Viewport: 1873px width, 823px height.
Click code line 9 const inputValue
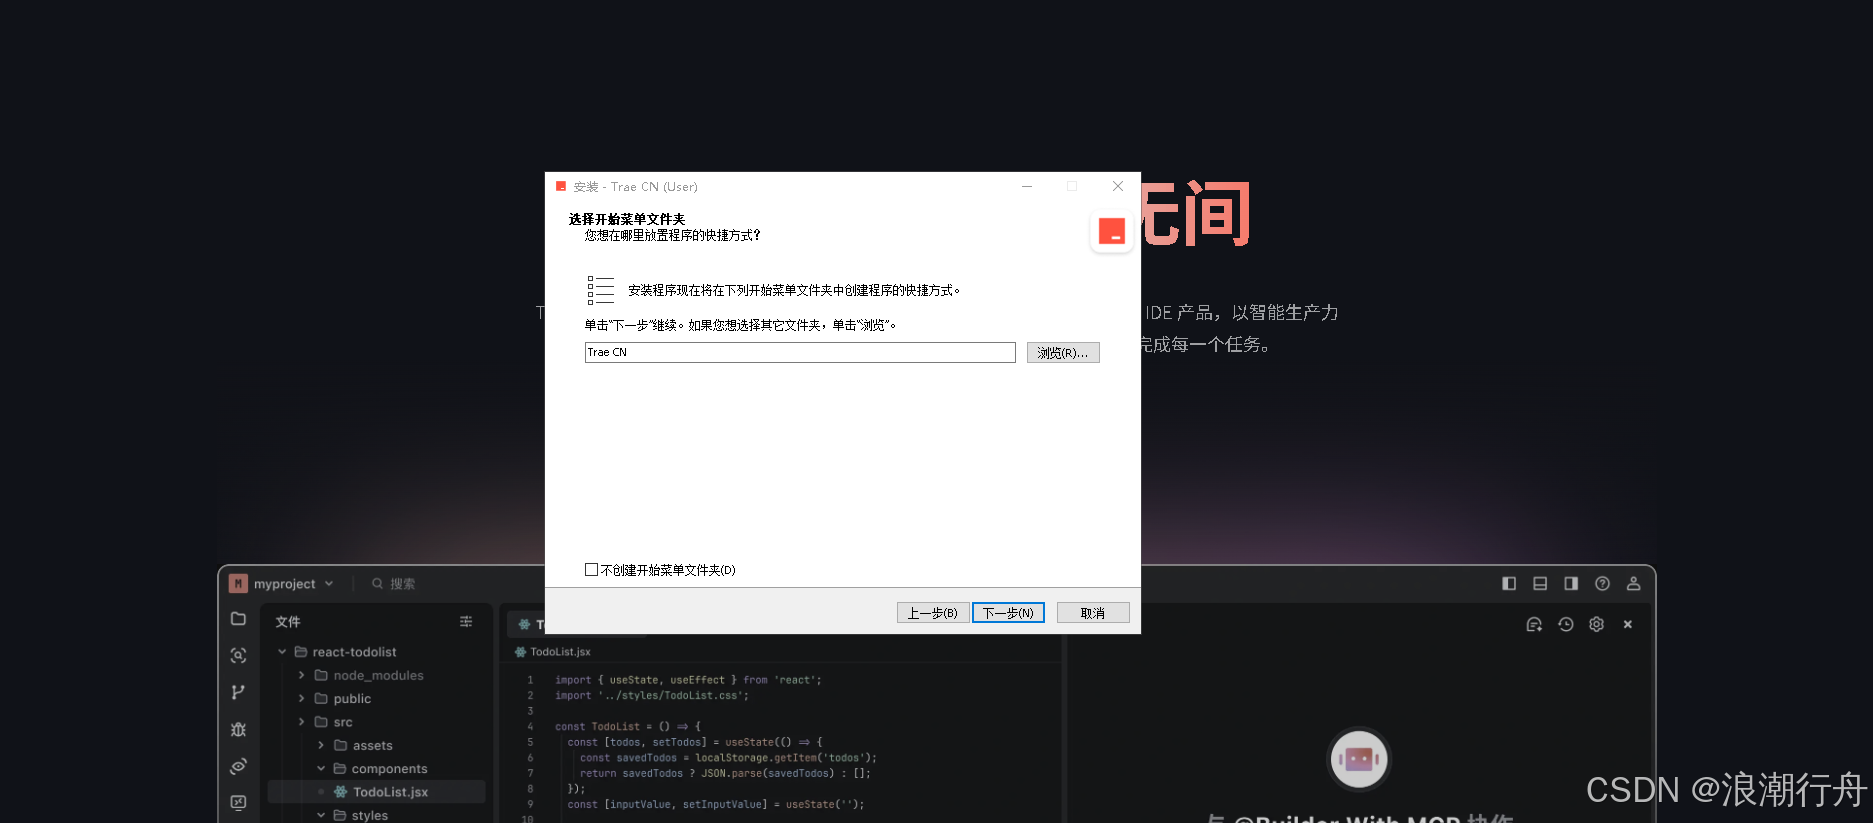point(716,804)
